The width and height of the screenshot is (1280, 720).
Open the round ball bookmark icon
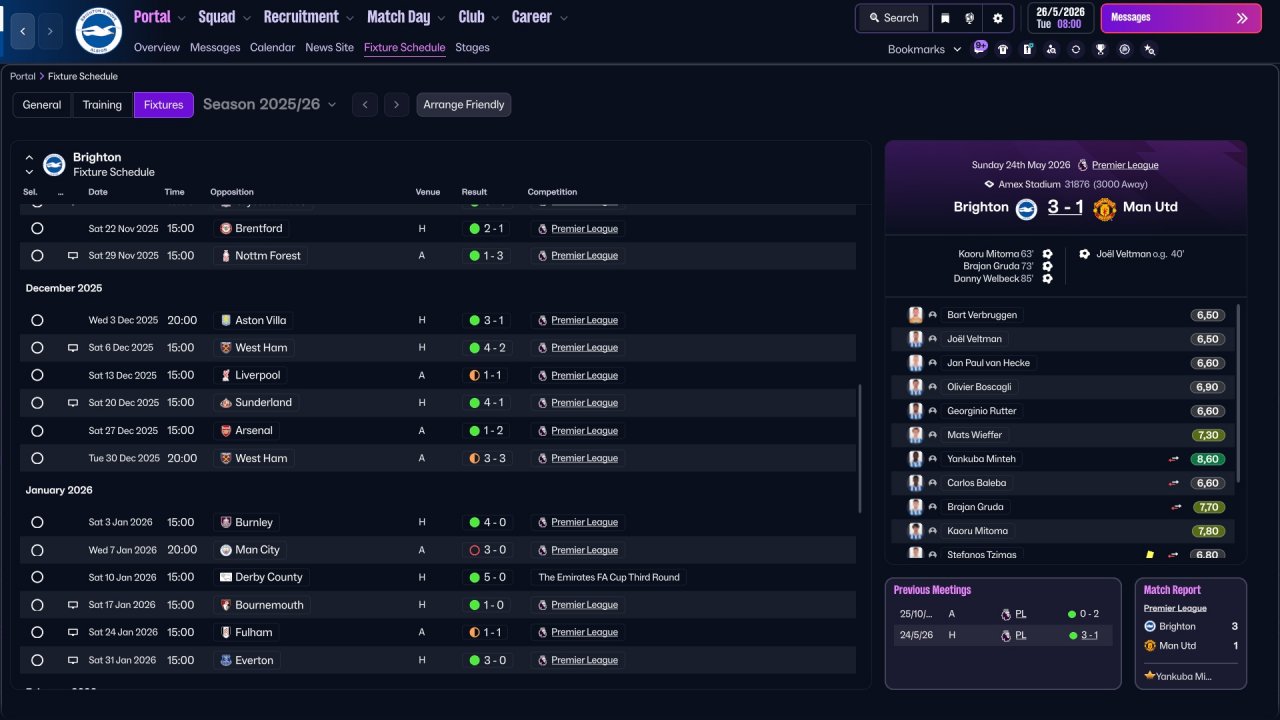pyautogui.click(x=1125, y=49)
